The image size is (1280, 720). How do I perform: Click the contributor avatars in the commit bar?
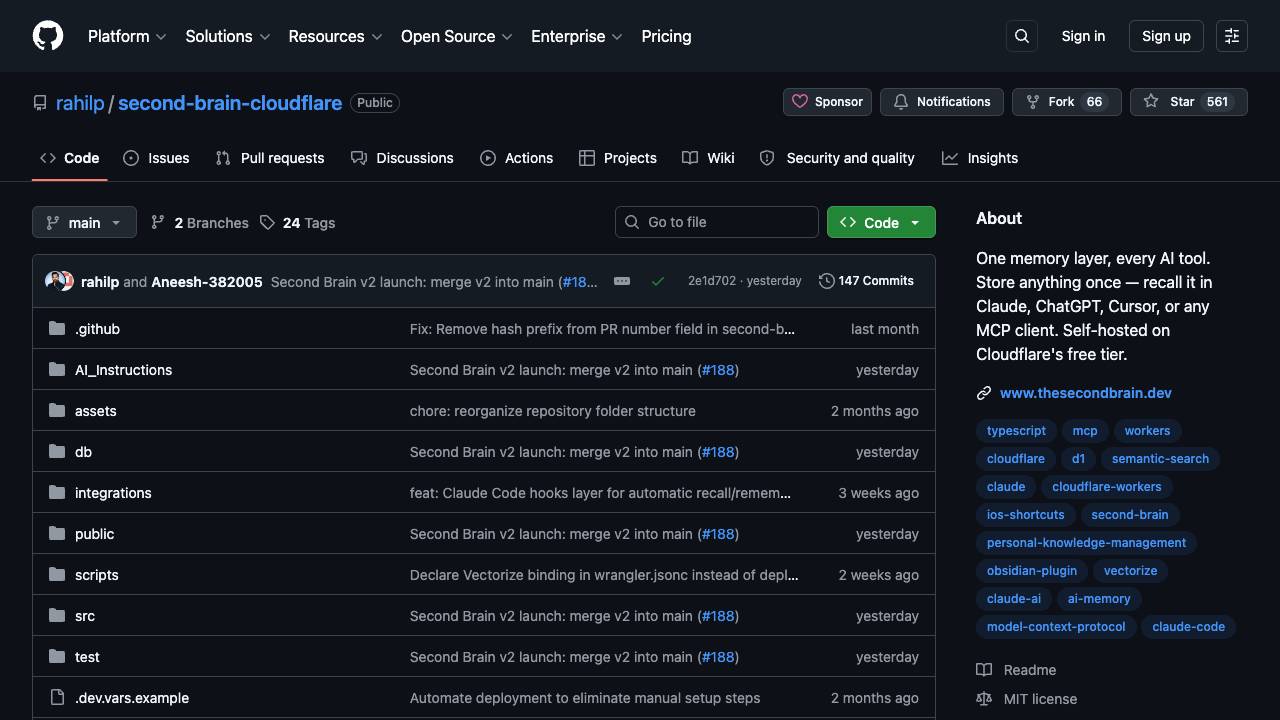[59, 281]
